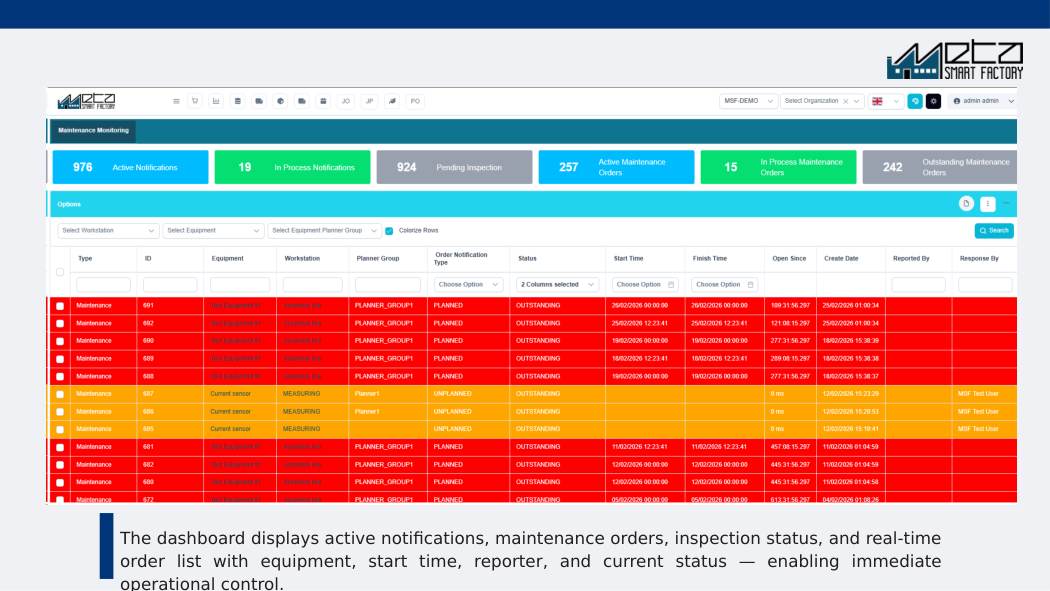The image size is (1050, 591).
Task: Expand the Select Organization dropdown
Action: tap(856, 101)
